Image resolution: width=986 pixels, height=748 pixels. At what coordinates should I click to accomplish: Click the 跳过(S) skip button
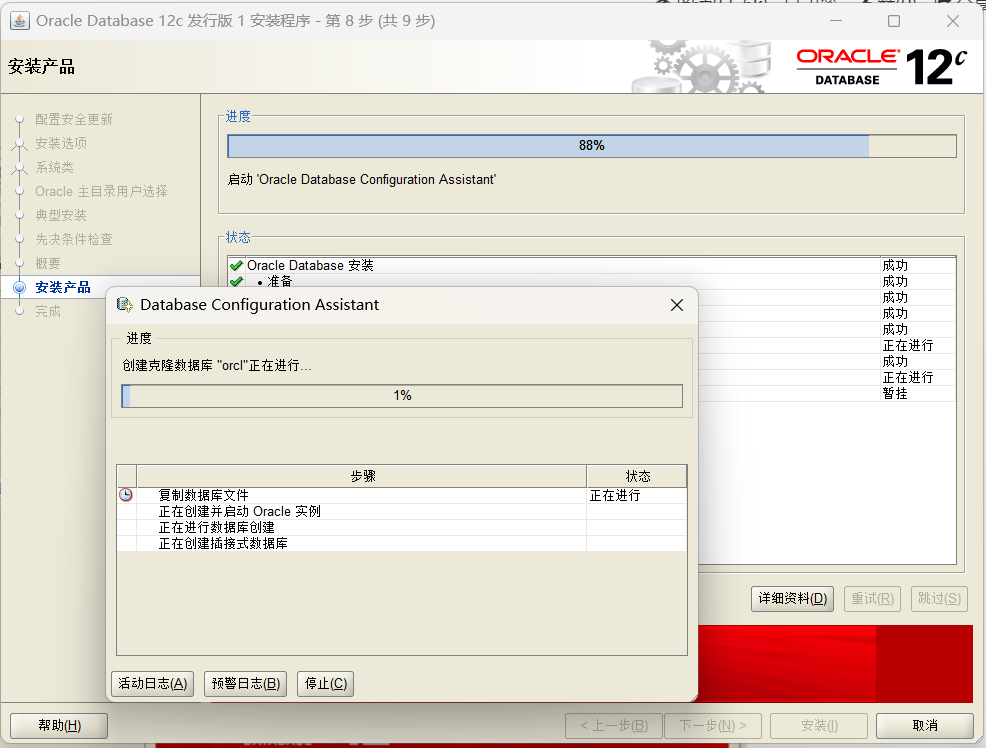tap(939, 598)
